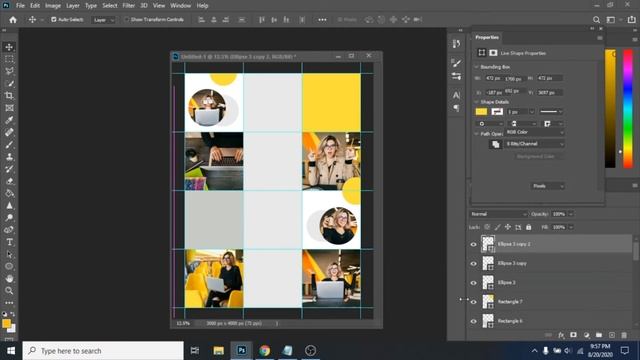This screenshot has width=640, height=360.
Task: Click the yellow shape fill swatch
Action: (x=481, y=112)
